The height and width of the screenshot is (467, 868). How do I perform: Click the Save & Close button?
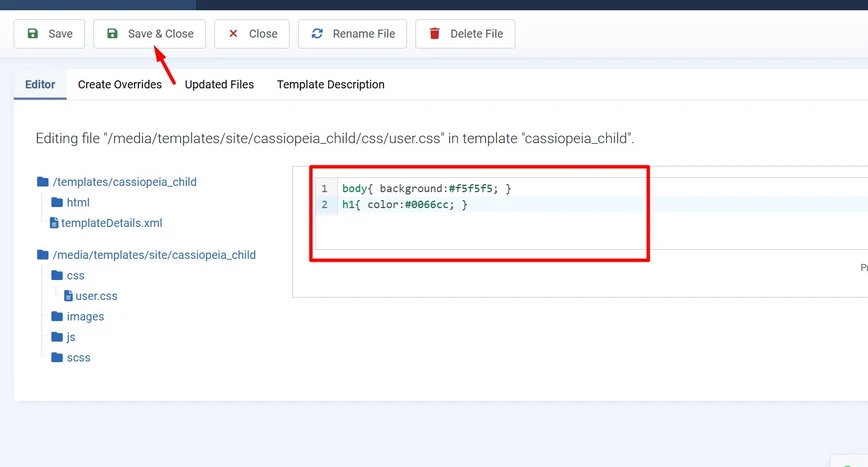point(149,34)
